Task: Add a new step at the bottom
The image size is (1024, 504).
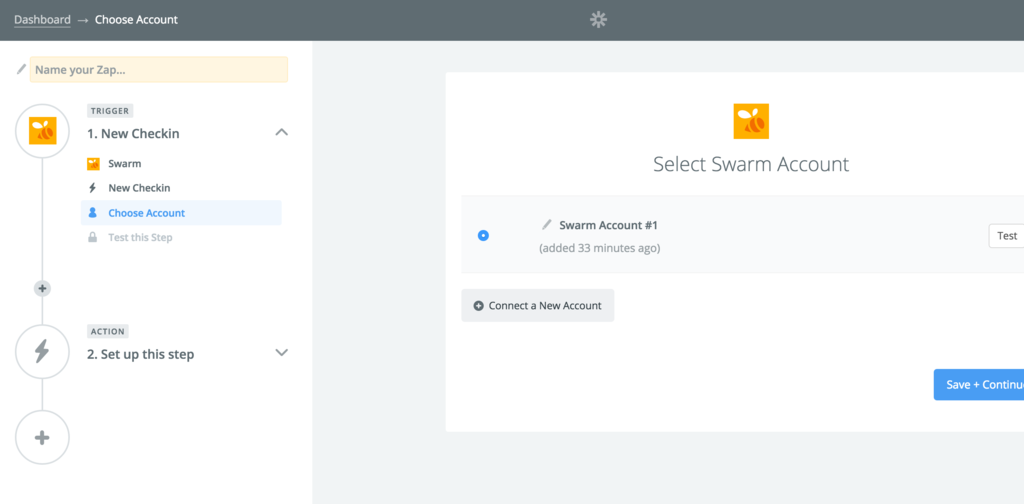Action: 42,437
